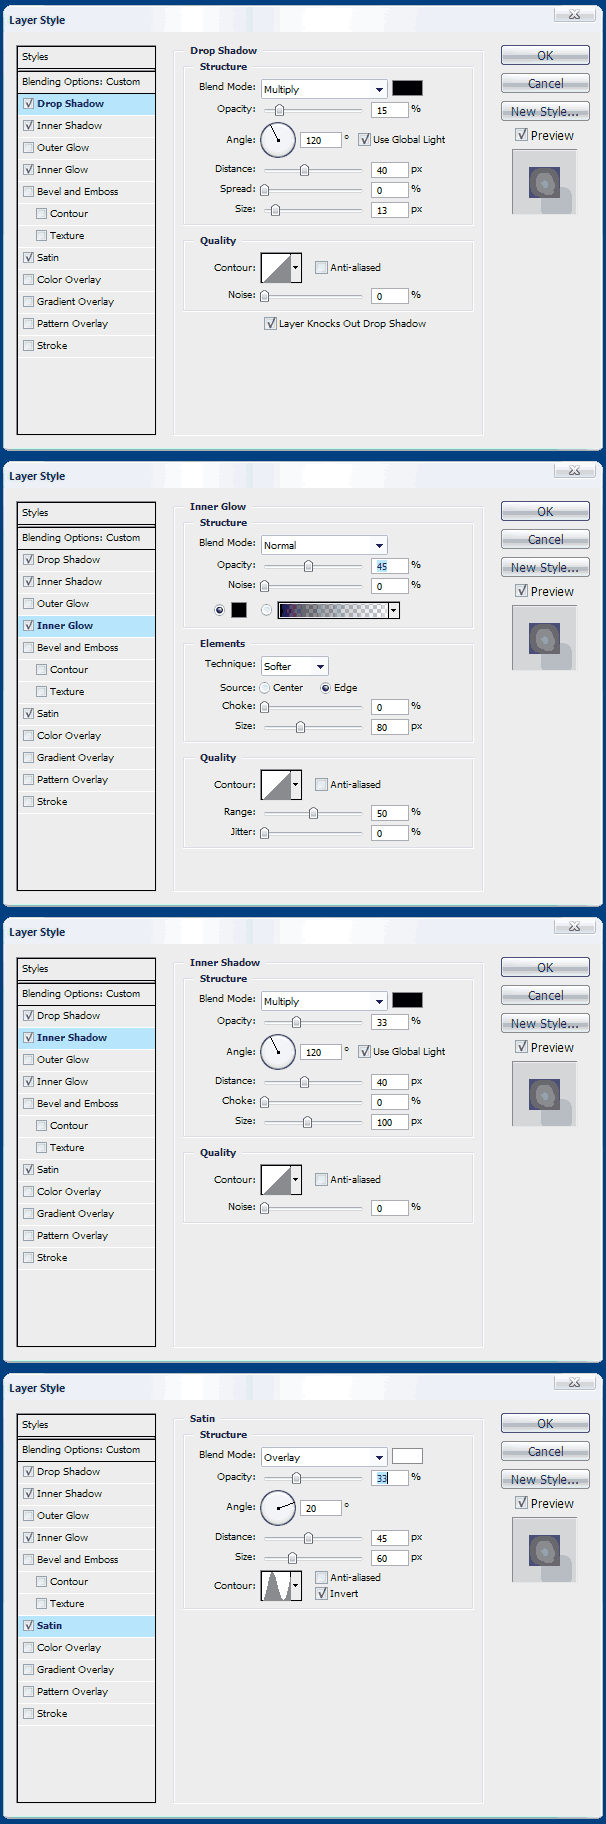Click the preview thumbnail in the Satin dialog
The image size is (606, 1824).
click(544, 1550)
